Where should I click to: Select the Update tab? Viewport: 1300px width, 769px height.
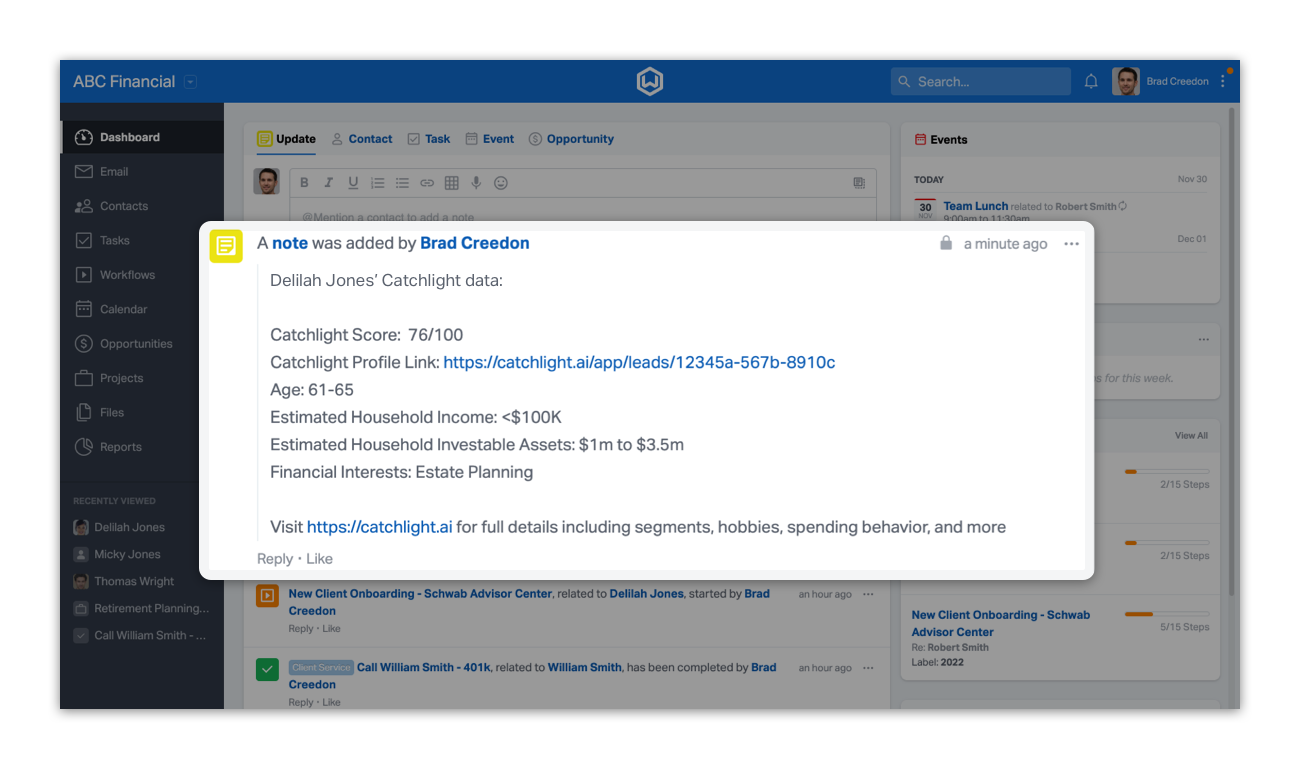pyautogui.click(x=286, y=139)
